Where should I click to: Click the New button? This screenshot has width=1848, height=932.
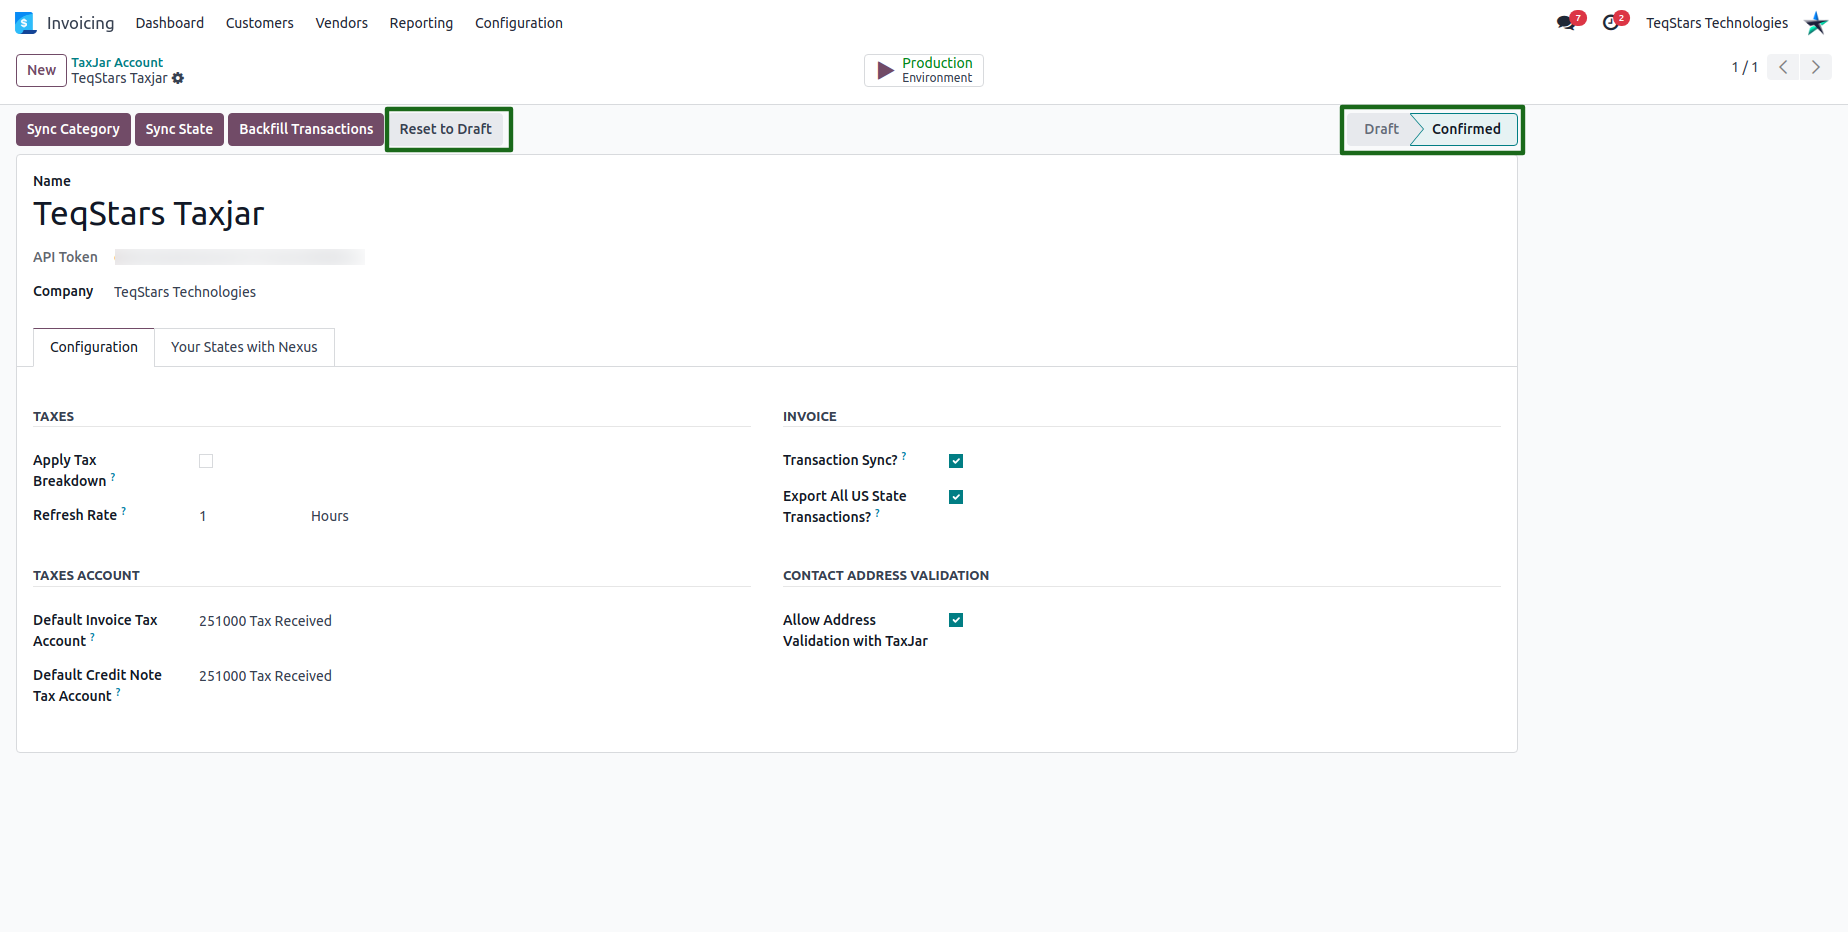pyautogui.click(x=42, y=70)
